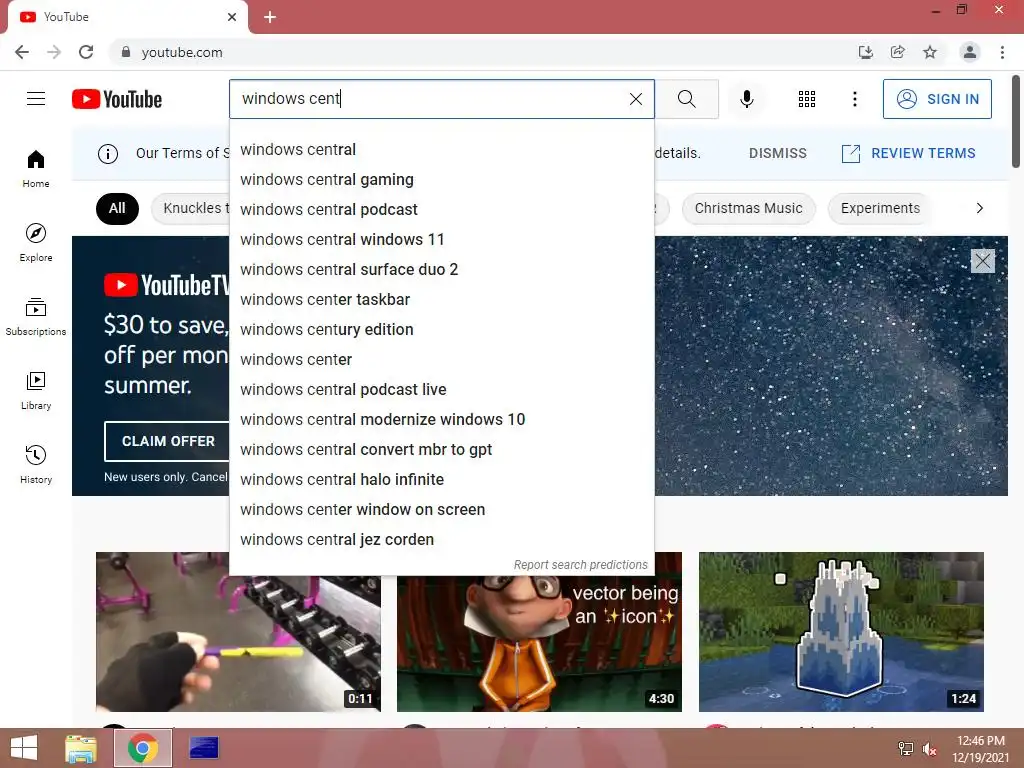Bookmark this page with the star icon
The image size is (1024, 768).
point(930,52)
